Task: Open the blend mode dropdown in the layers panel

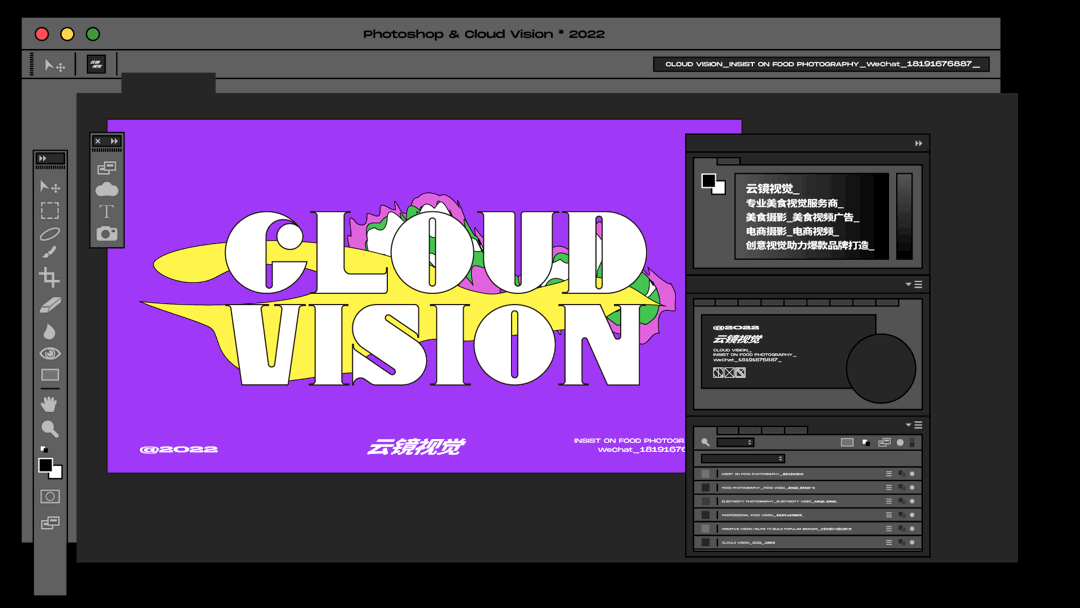Action: (x=743, y=459)
